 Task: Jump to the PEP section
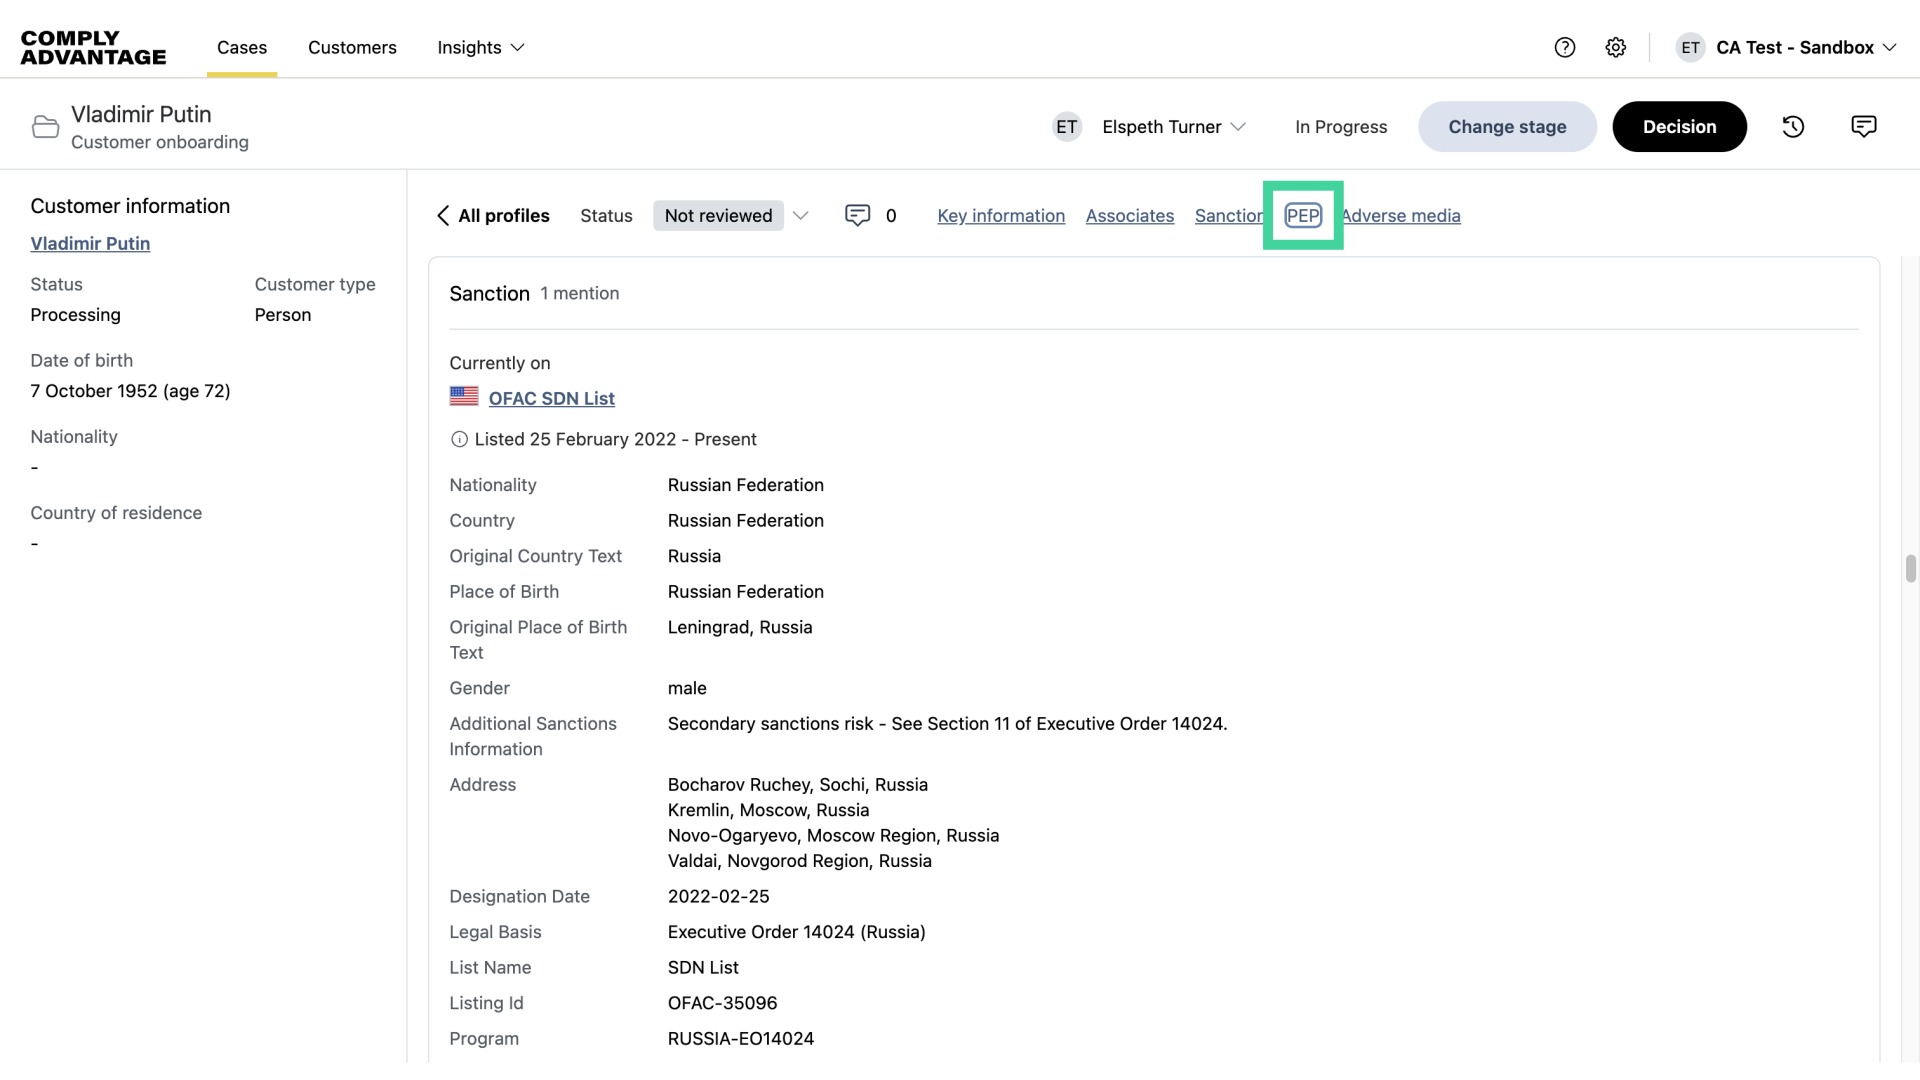[1303, 216]
